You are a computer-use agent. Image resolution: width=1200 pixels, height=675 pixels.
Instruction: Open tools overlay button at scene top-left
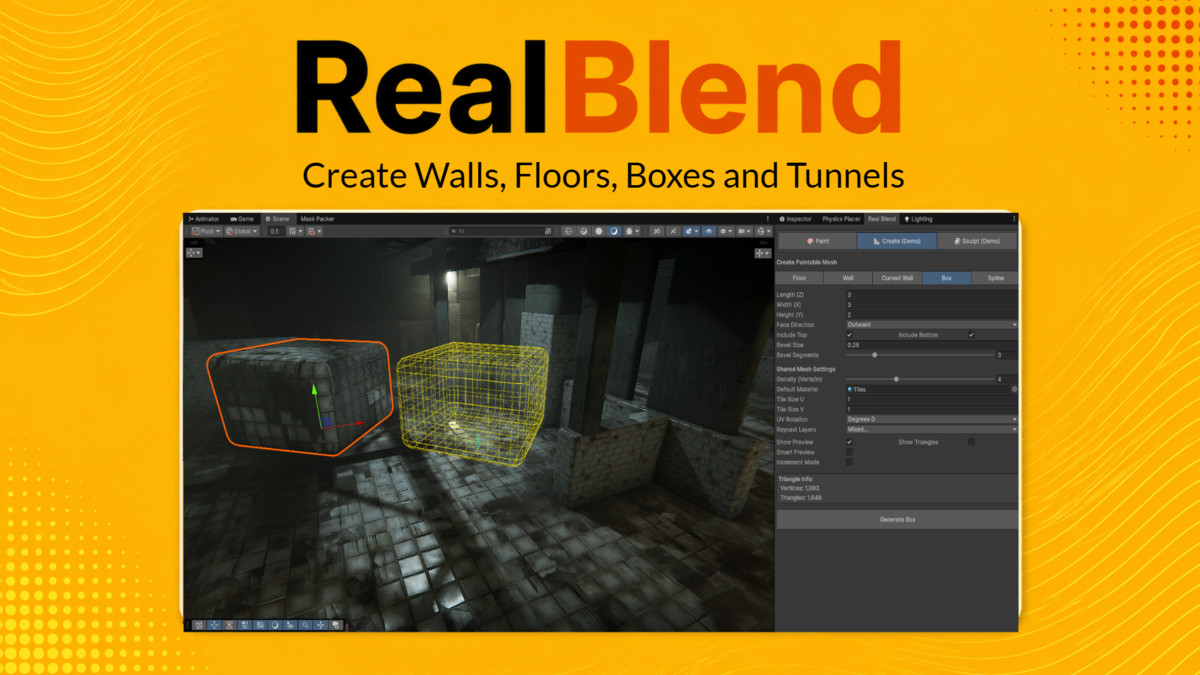coord(194,252)
